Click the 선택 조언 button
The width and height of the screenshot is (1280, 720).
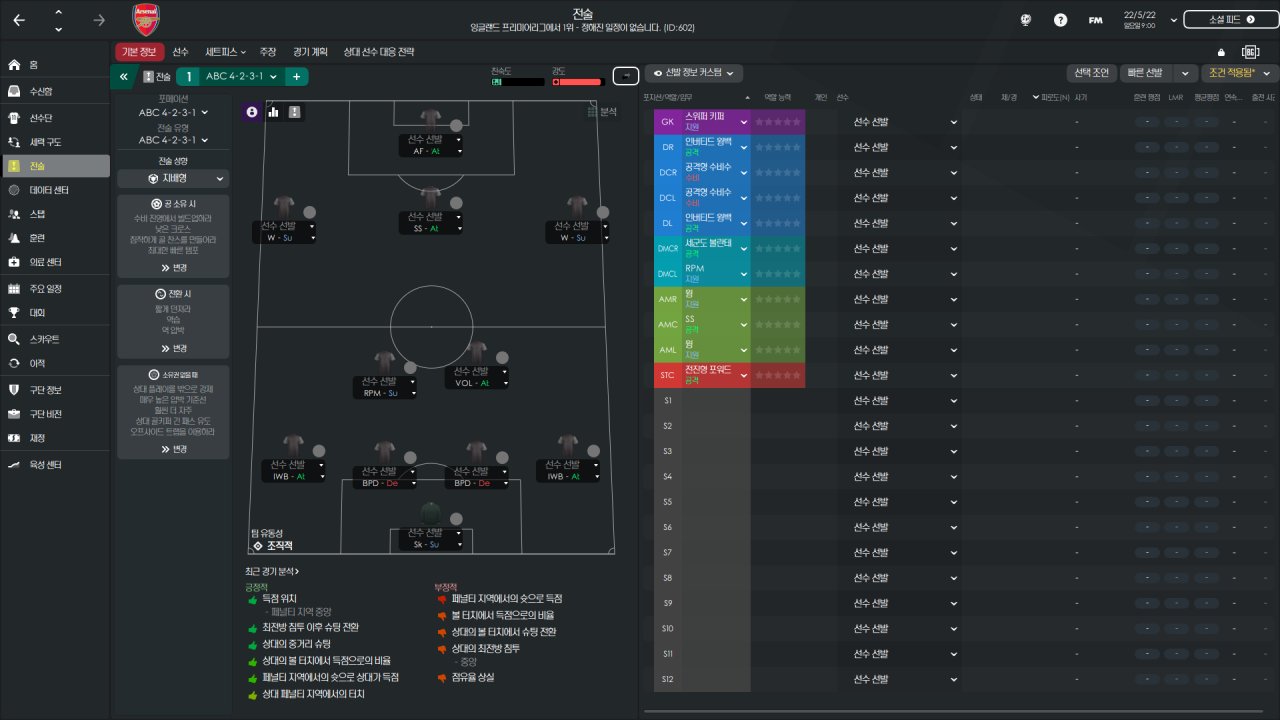click(x=1091, y=73)
